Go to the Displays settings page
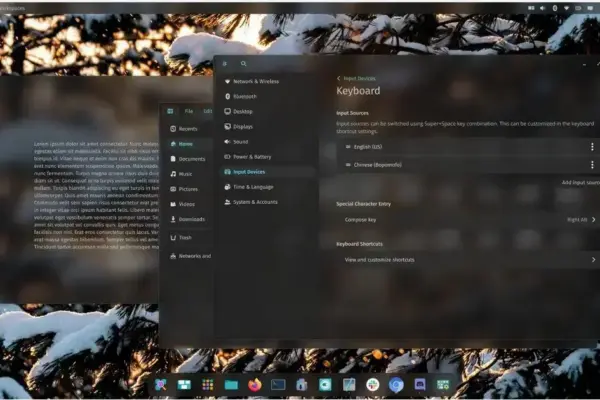The height and width of the screenshot is (400, 600). (267, 127)
